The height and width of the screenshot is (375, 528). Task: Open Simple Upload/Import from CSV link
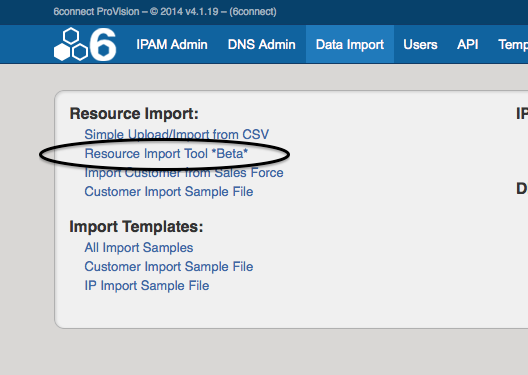(x=177, y=134)
